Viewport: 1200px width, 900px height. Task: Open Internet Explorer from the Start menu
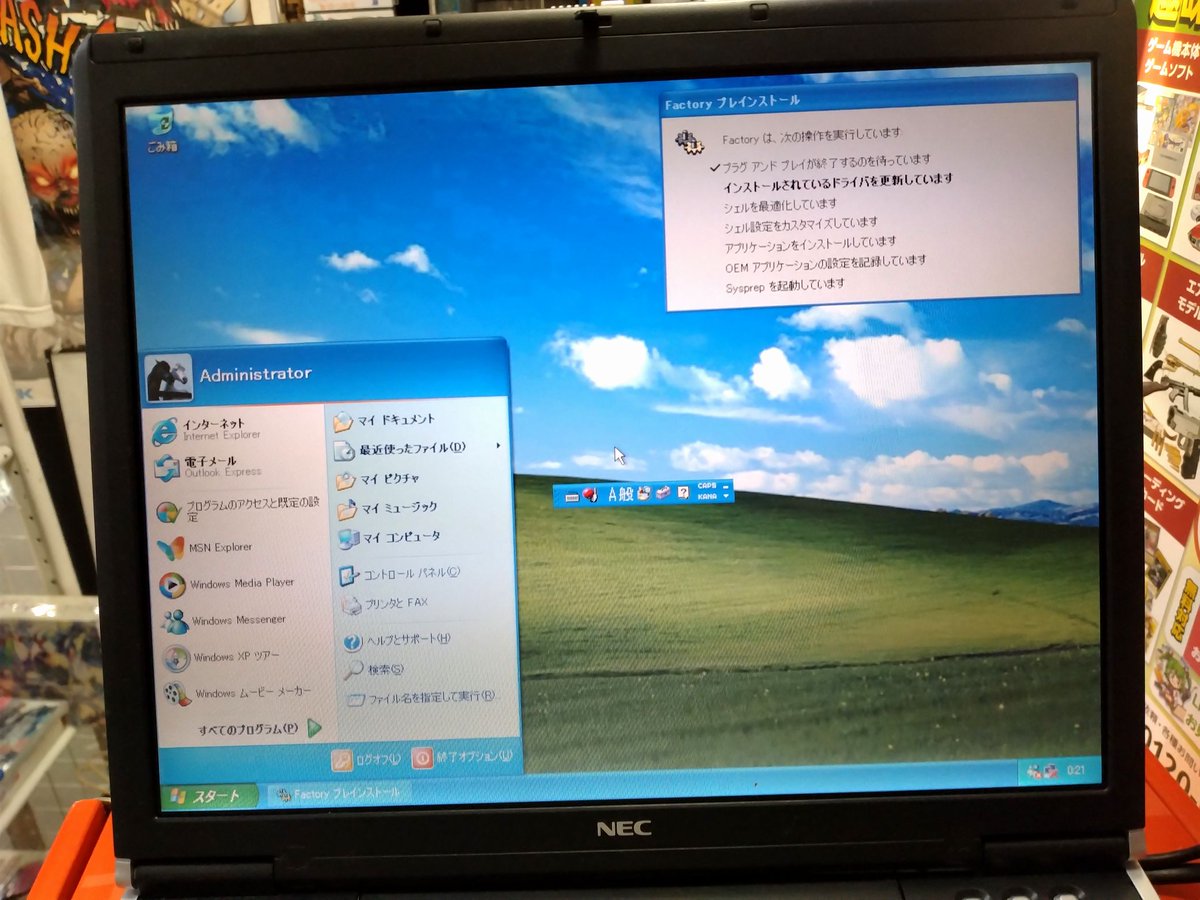point(207,429)
